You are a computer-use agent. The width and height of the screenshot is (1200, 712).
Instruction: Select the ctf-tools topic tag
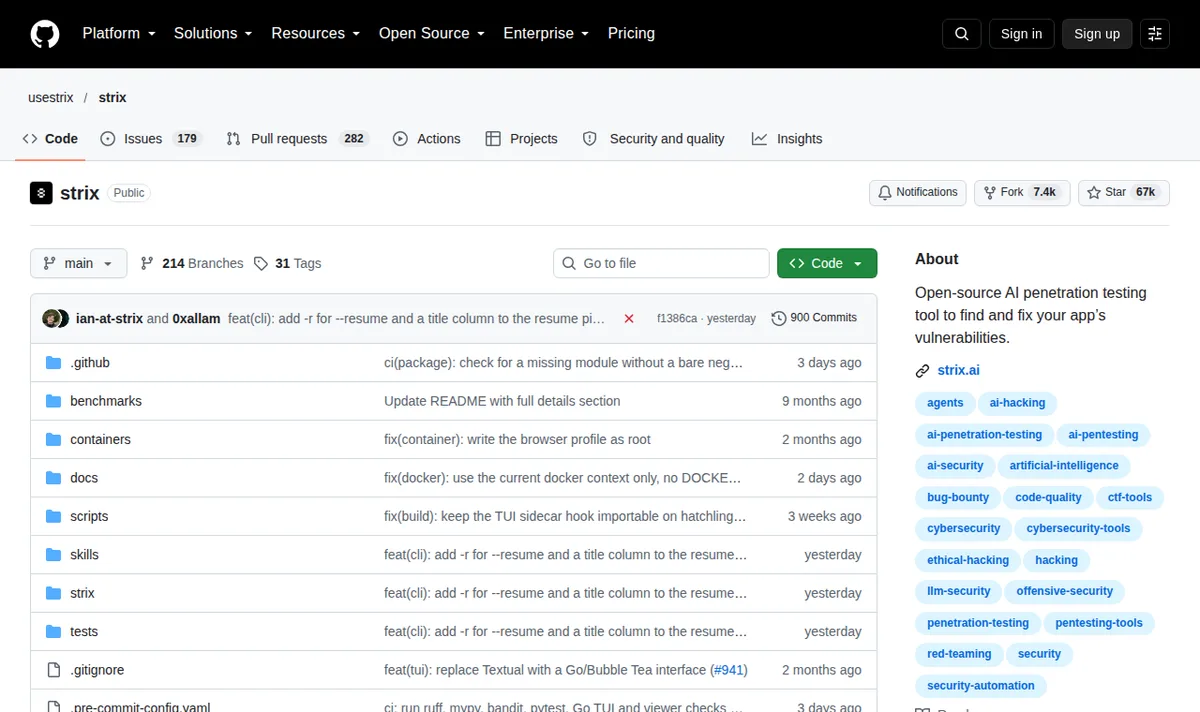(x=1130, y=497)
